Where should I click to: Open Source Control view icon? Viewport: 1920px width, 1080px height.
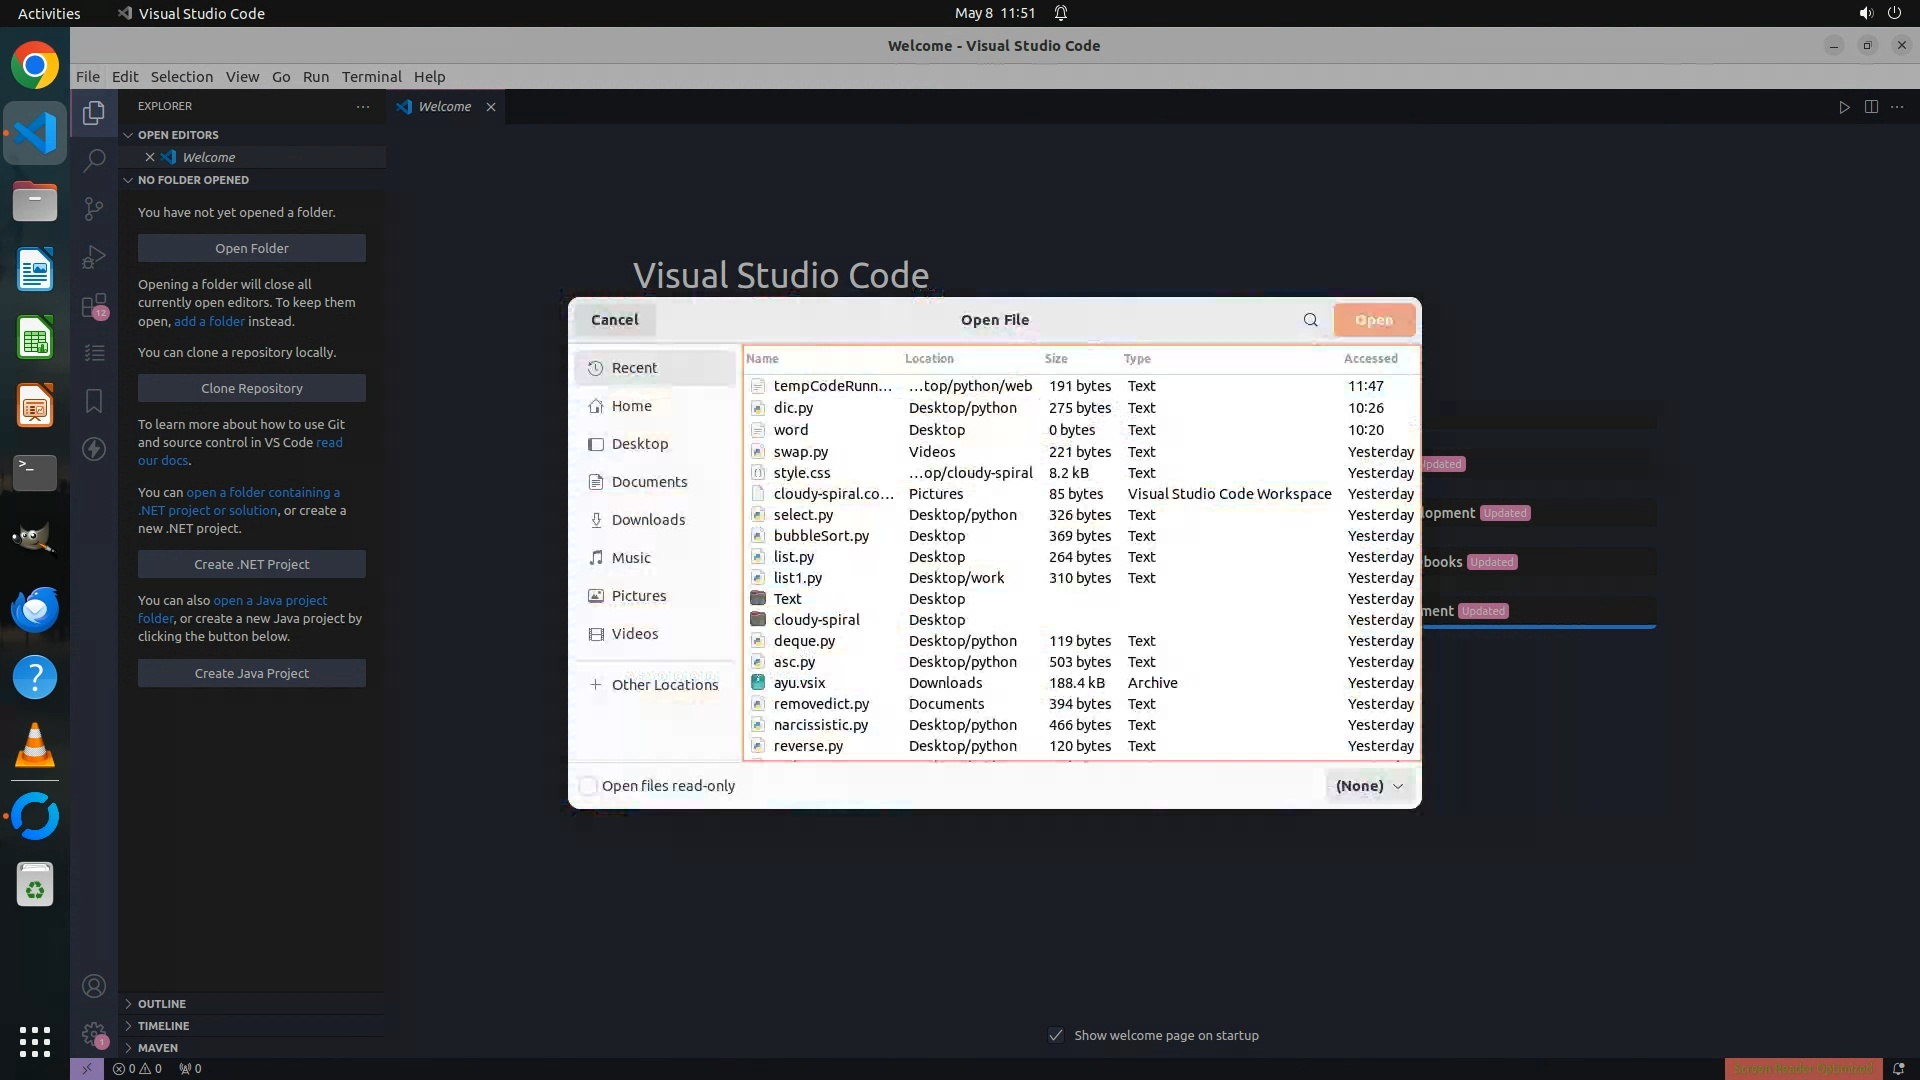(x=94, y=208)
